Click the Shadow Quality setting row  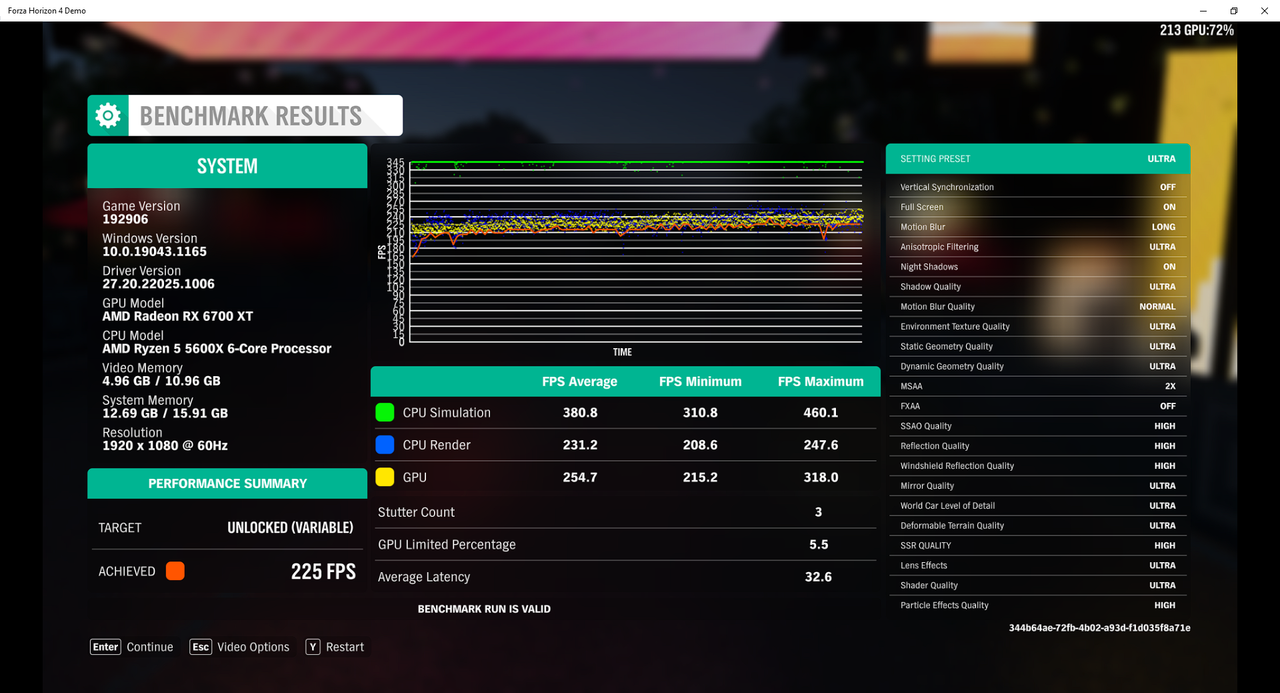(1038, 287)
